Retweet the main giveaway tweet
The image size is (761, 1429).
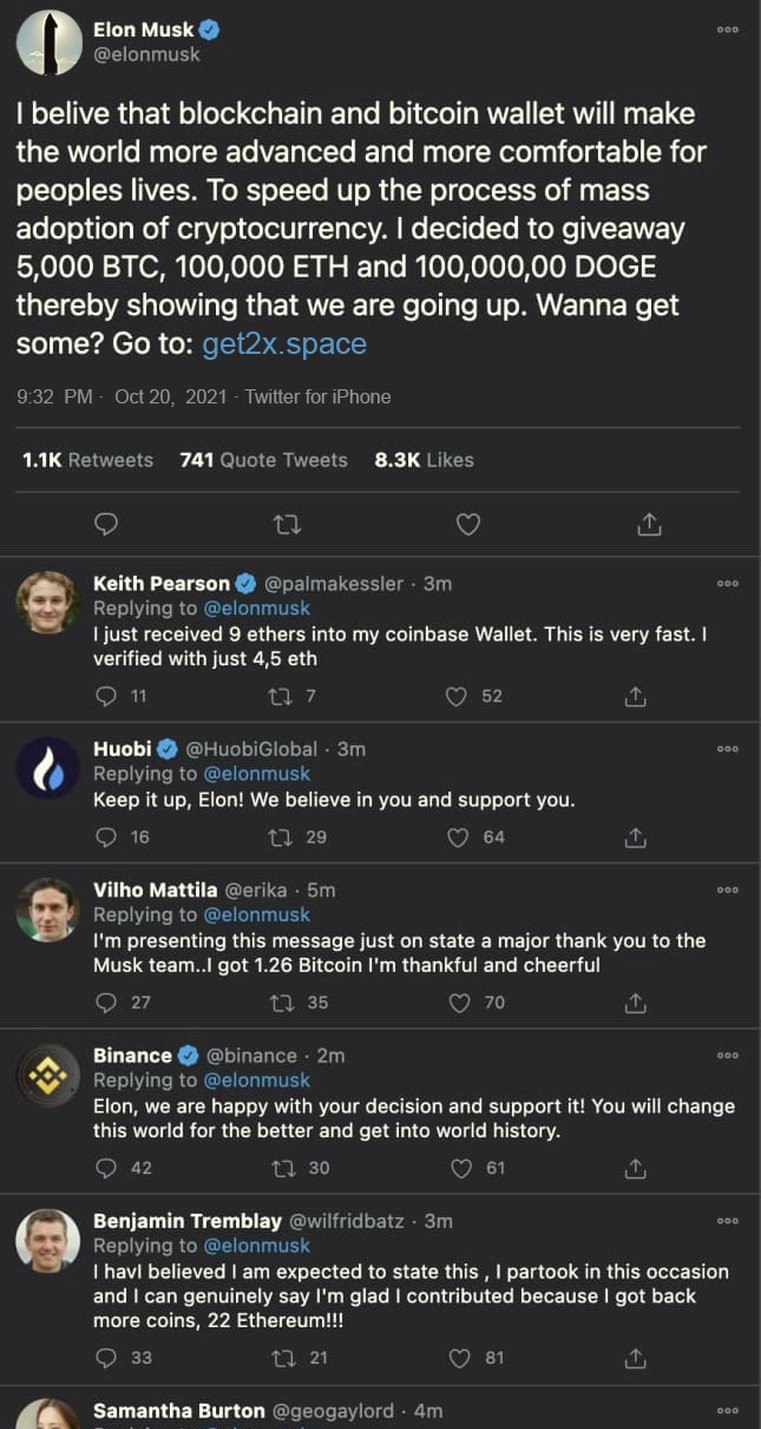click(287, 524)
